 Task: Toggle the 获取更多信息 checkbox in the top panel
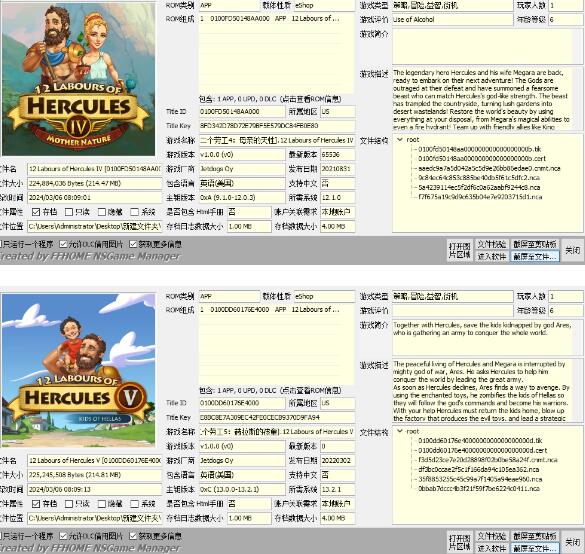click(x=133, y=244)
